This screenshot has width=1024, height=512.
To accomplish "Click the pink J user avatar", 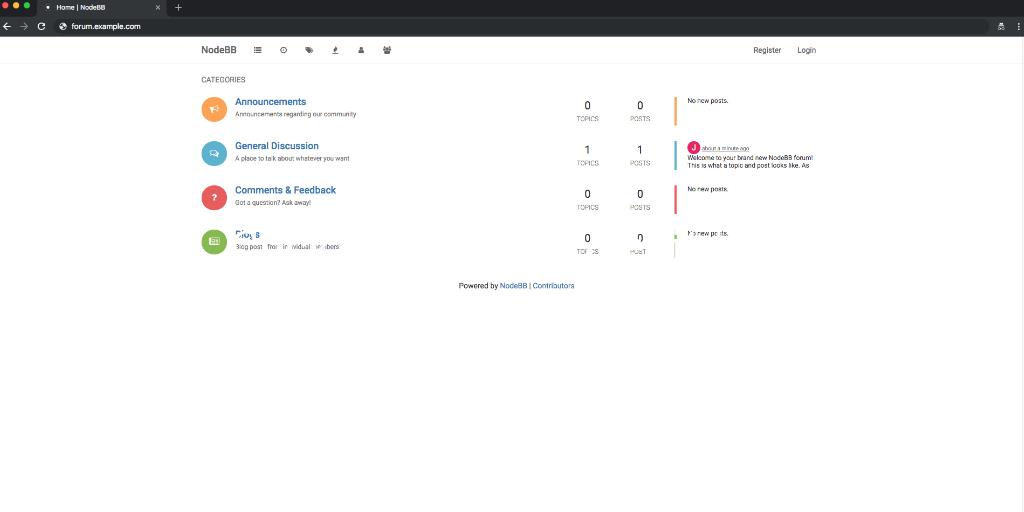I will click(x=694, y=148).
